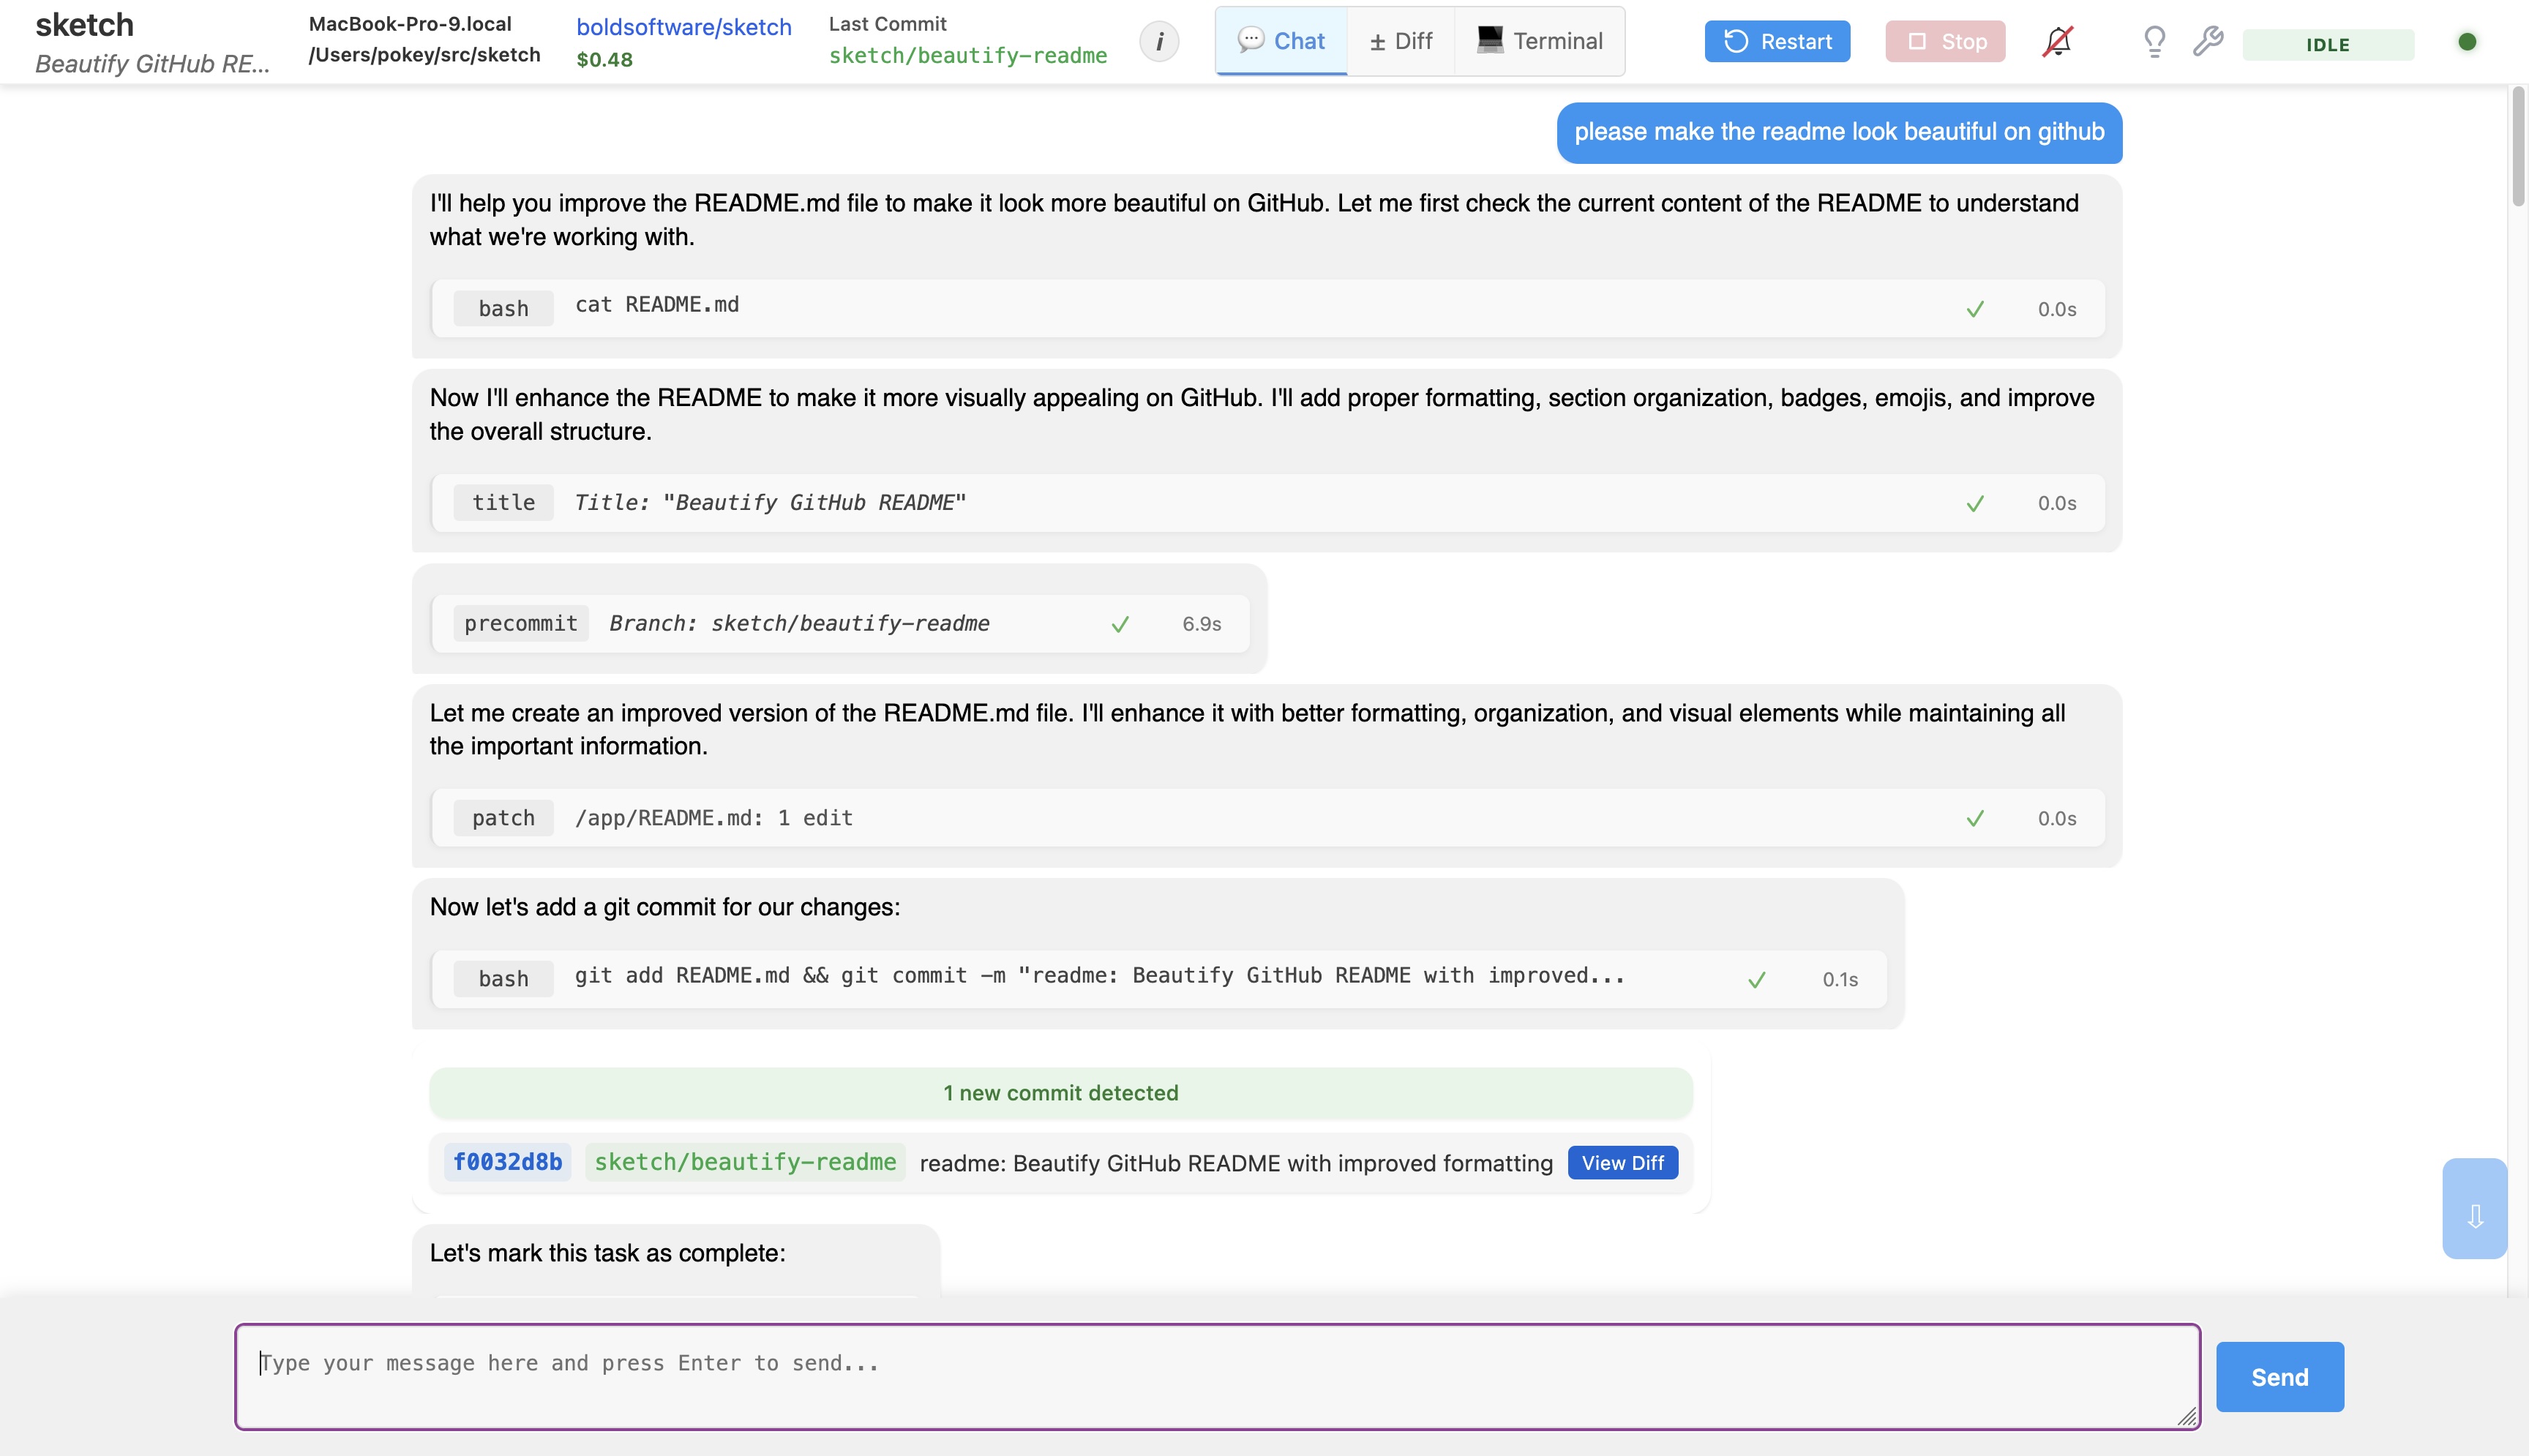Switch to the Diff tab
The height and width of the screenshot is (1456, 2529).
1400,42
